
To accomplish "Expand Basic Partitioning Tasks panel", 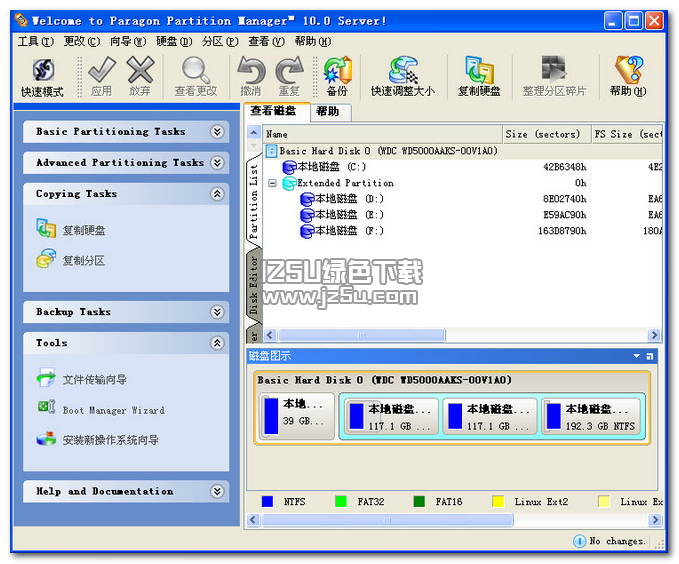I will point(217,132).
